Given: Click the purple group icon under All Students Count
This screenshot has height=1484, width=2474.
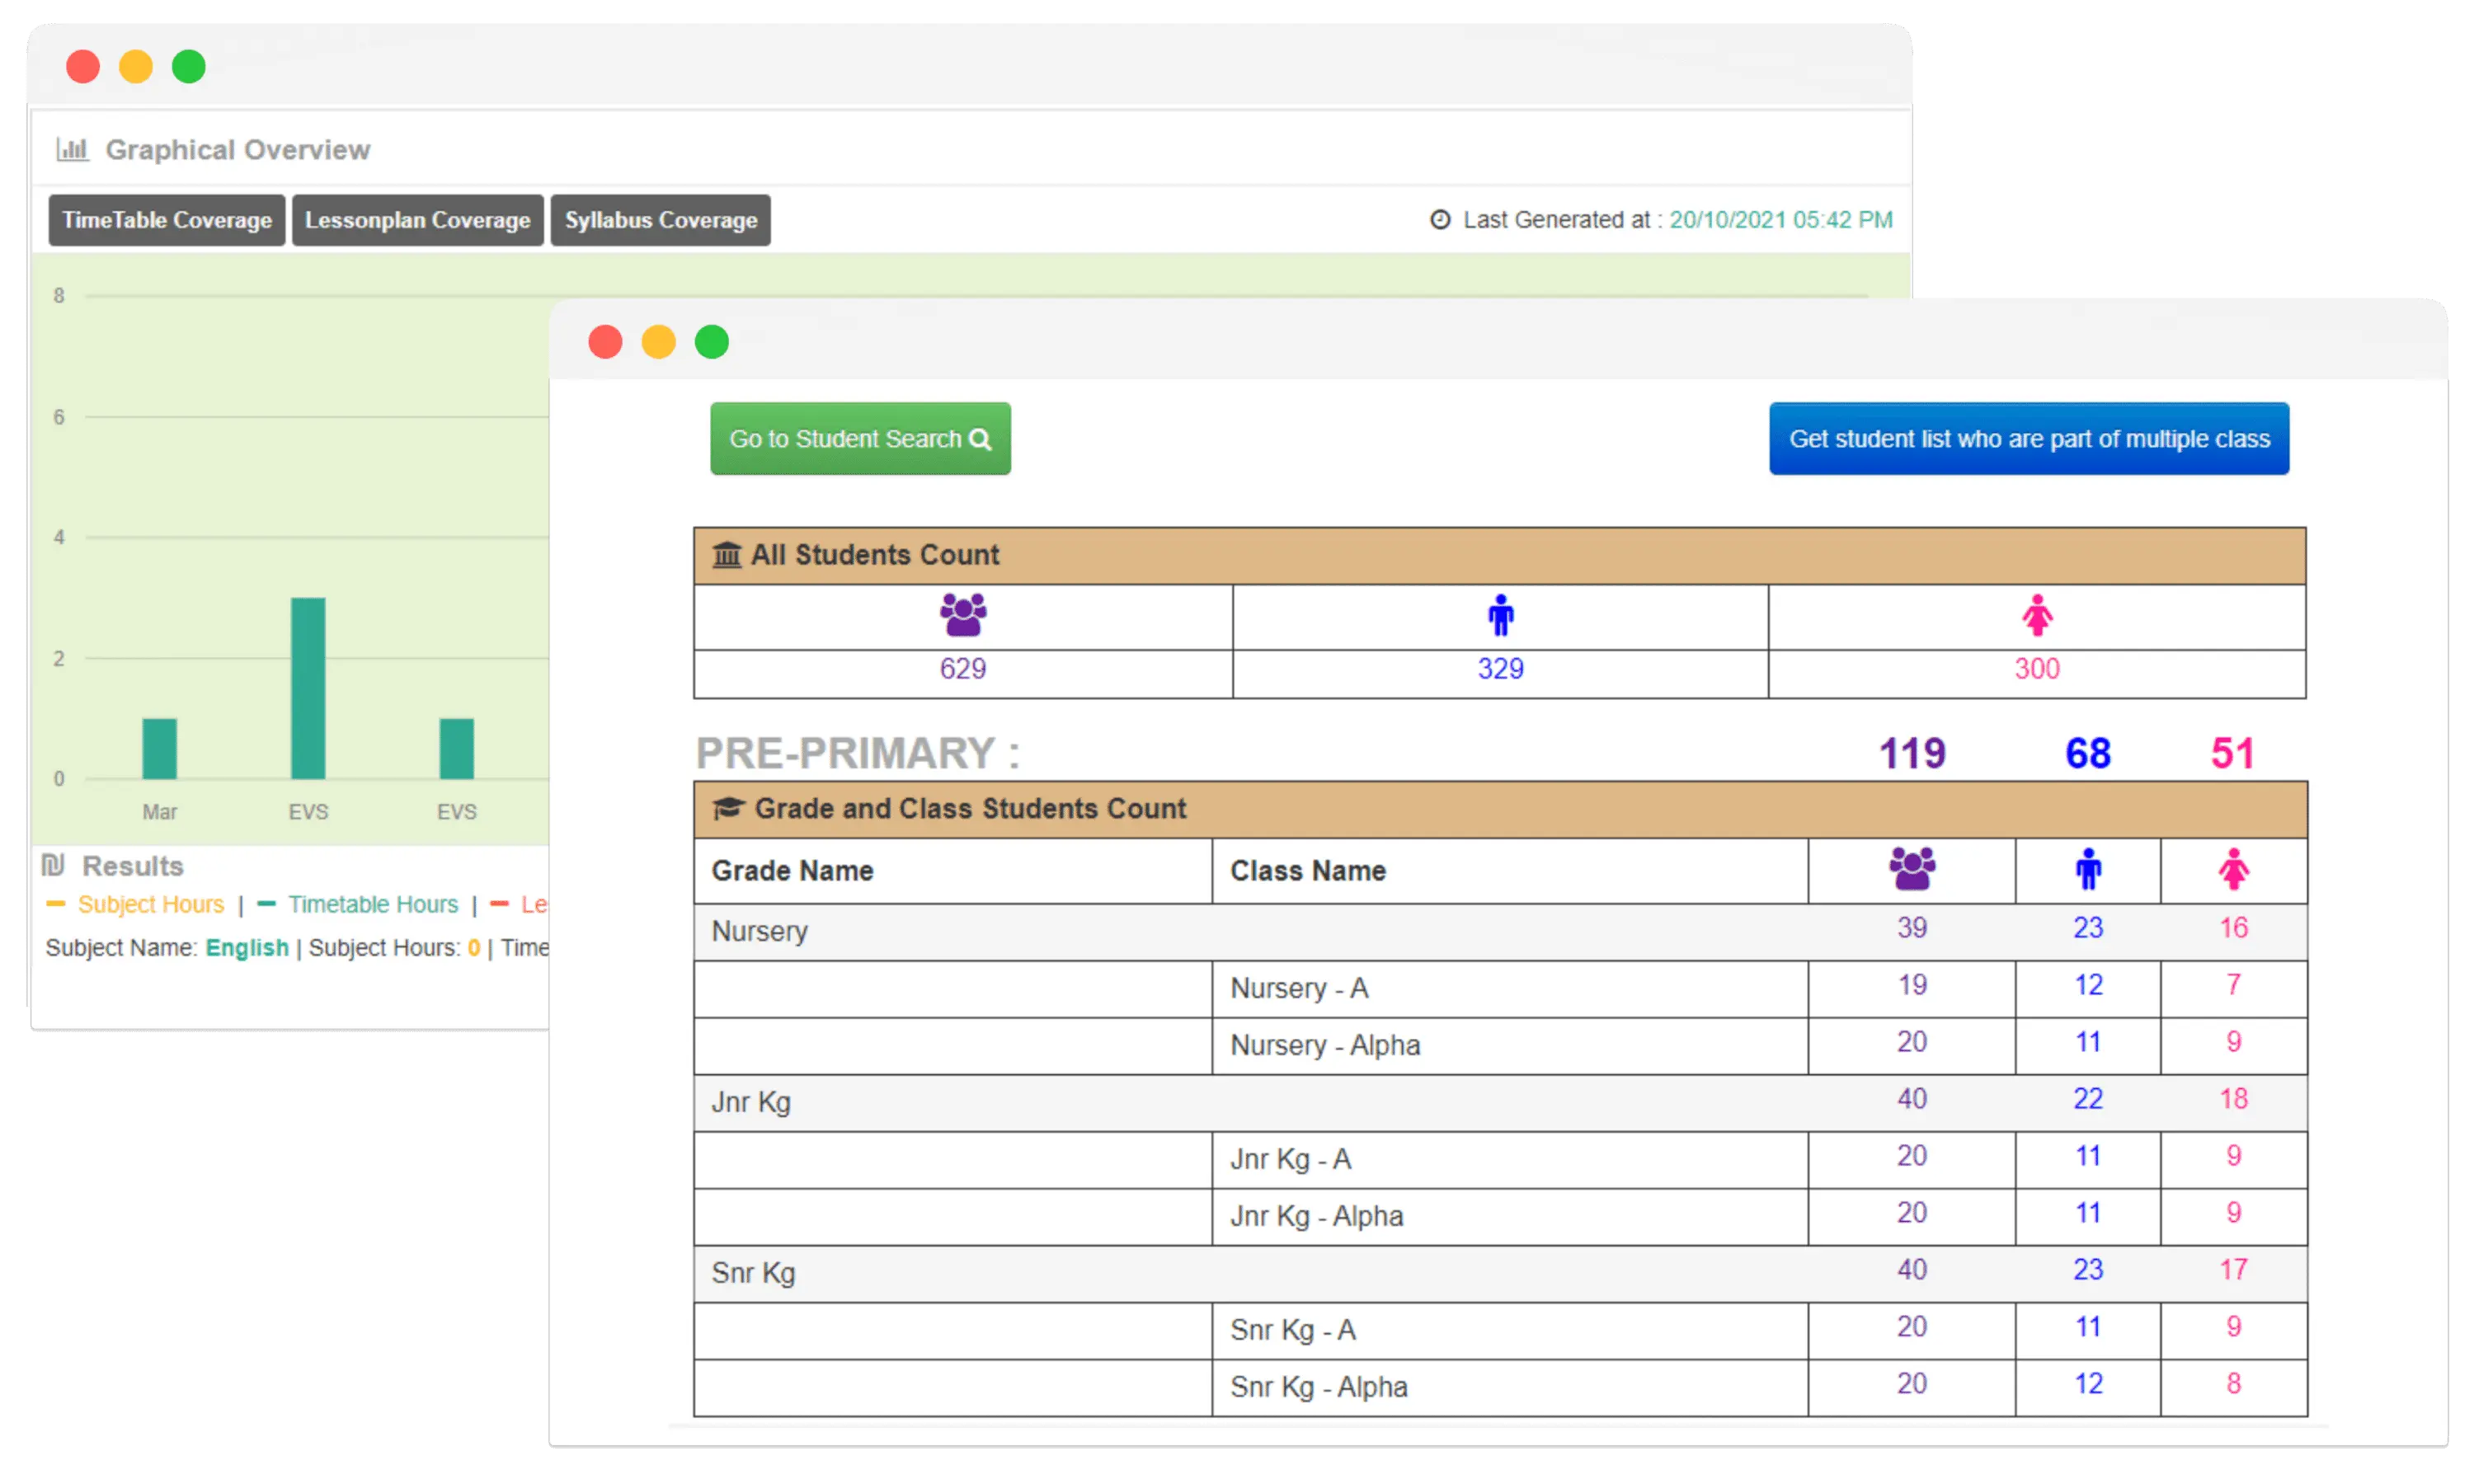Looking at the screenshot, I should pos(963,615).
